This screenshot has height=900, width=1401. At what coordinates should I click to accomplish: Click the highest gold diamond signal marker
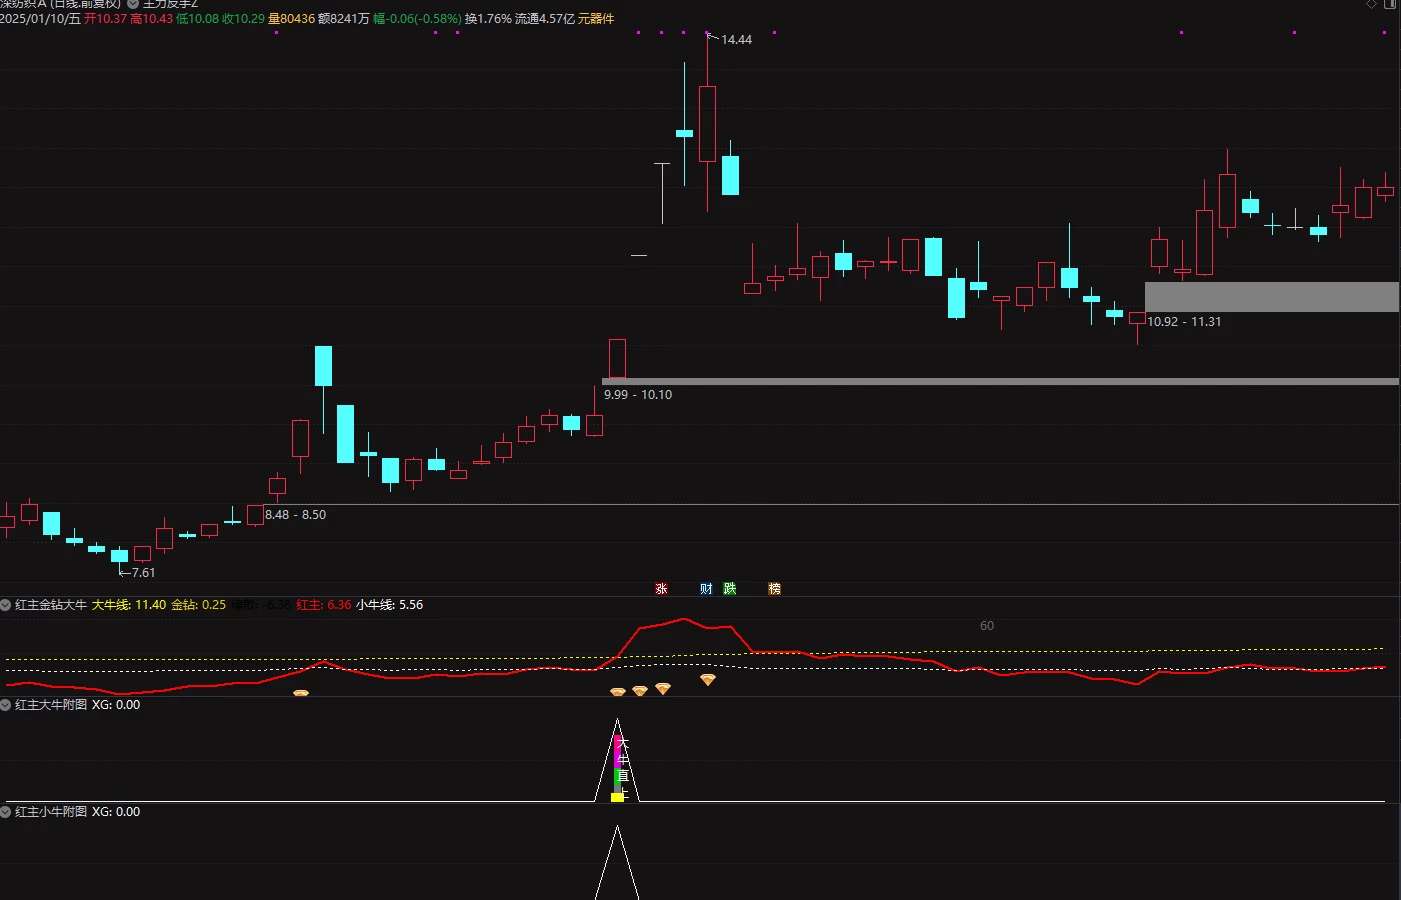point(708,680)
